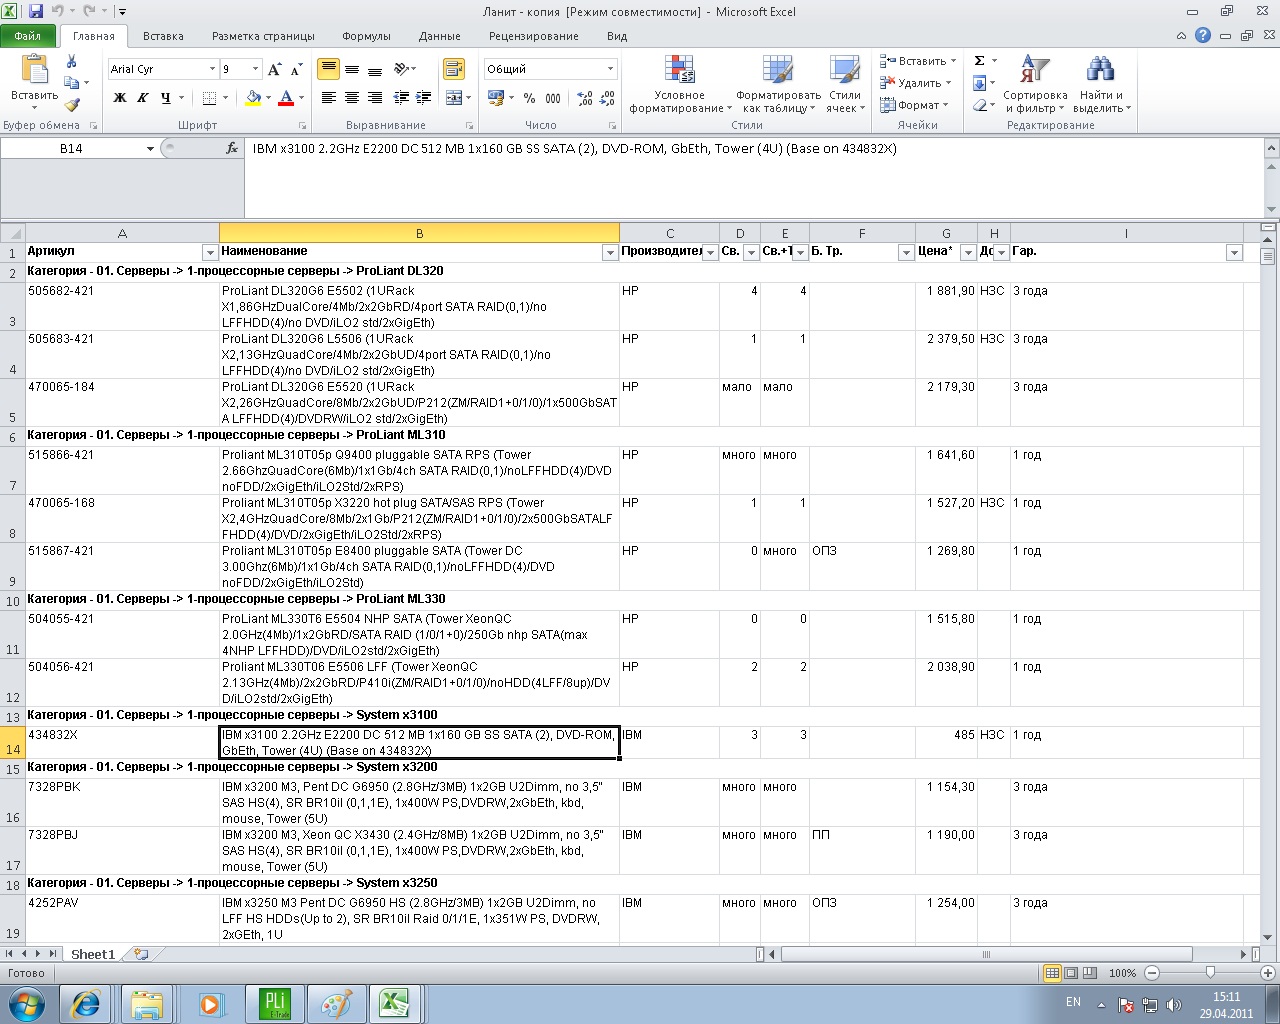Increase font size with the grow font icon

click(x=274, y=69)
